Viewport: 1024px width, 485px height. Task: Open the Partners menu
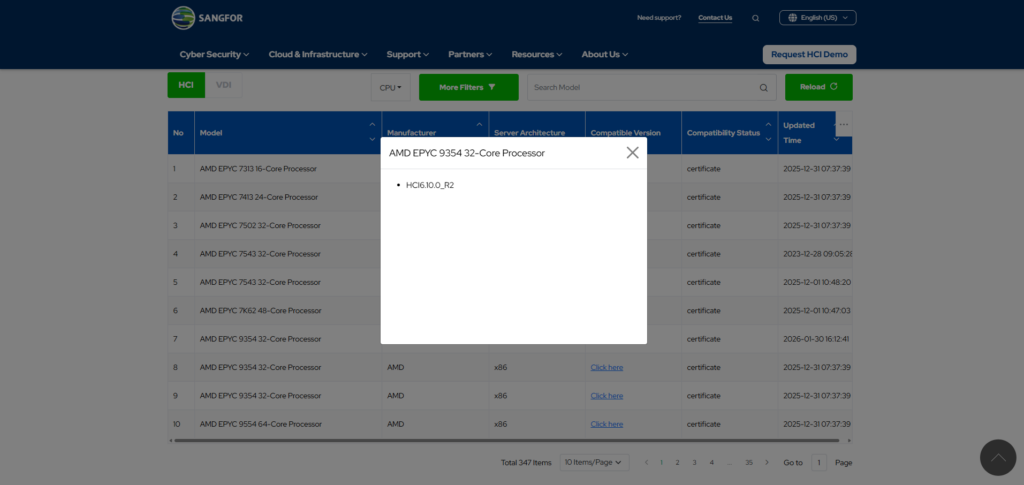click(470, 54)
